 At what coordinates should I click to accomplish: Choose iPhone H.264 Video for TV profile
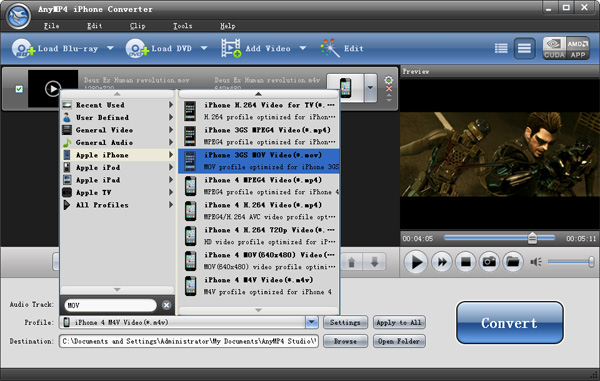[259, 111]
